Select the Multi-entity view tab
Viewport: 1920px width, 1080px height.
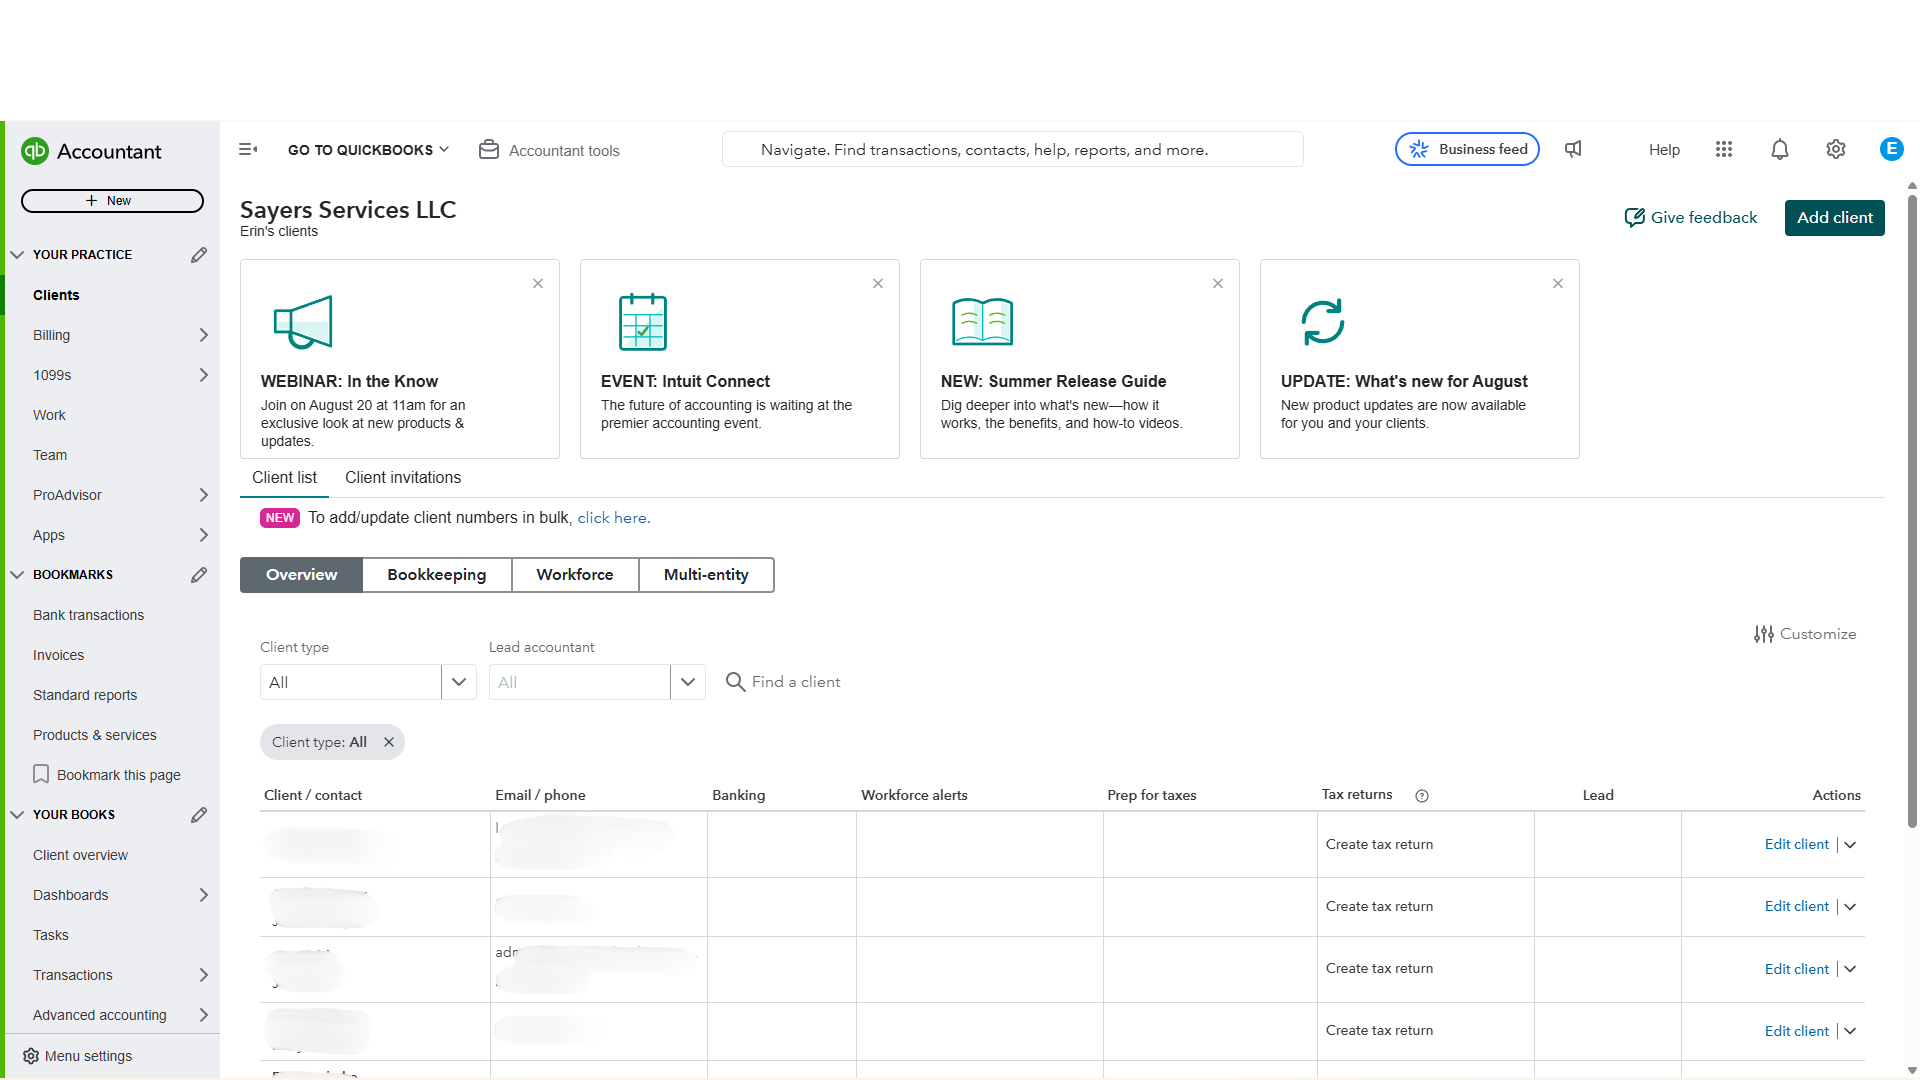[706, 575]
